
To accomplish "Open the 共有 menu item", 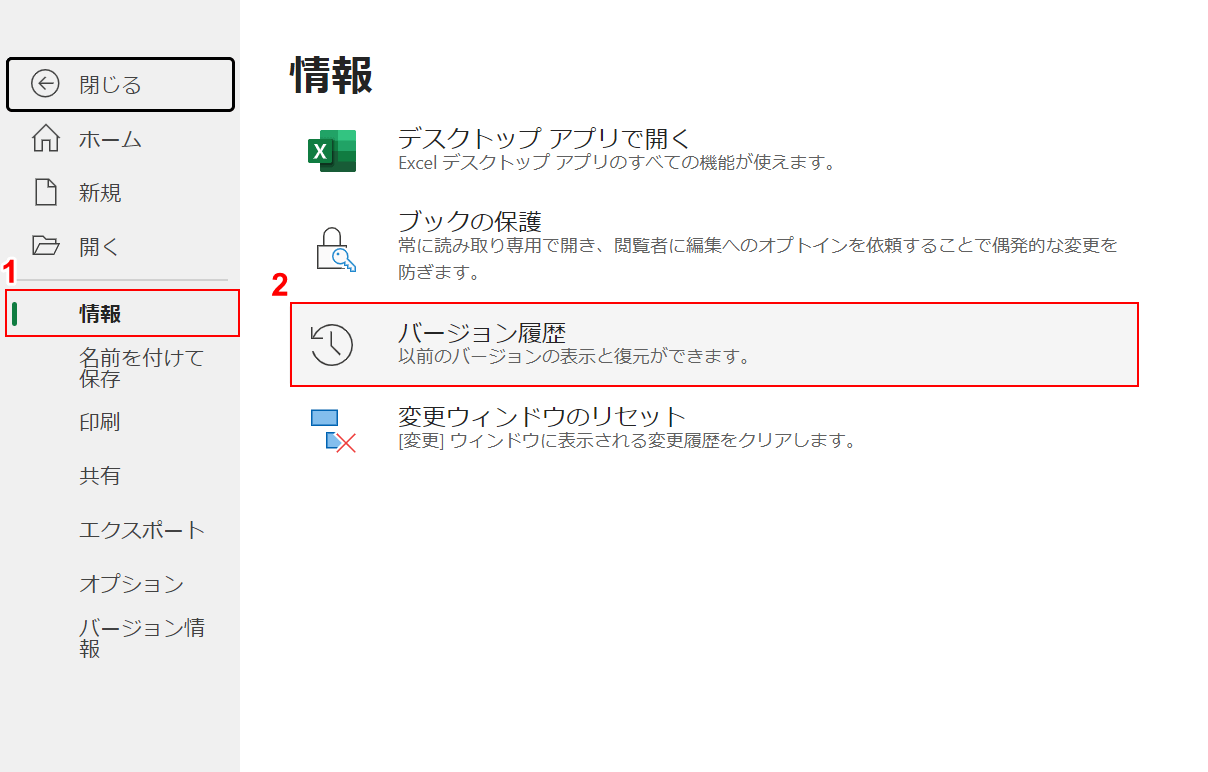I will 100,476.
